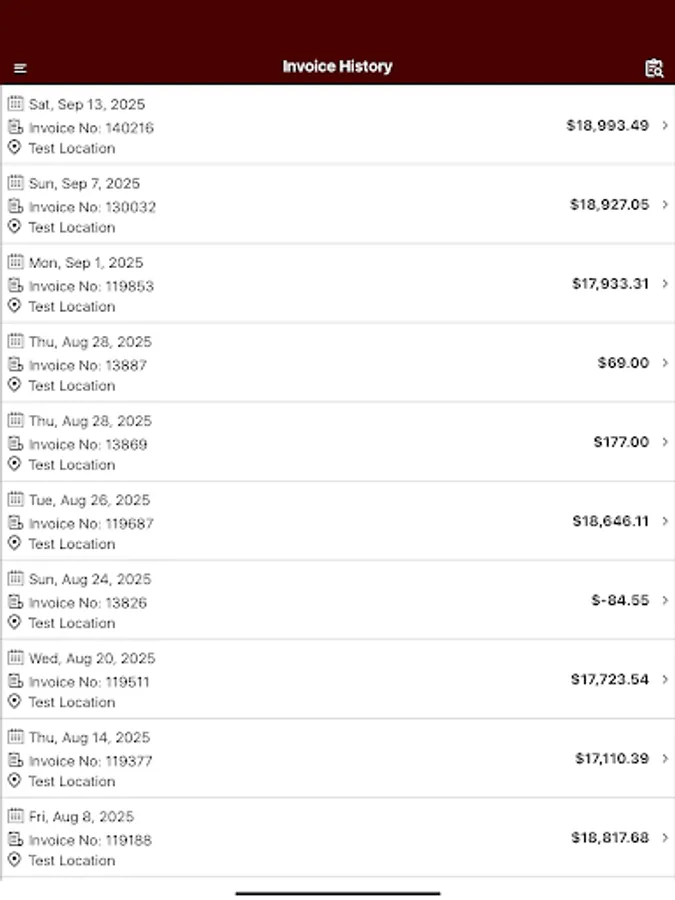
Task: Click the calendar icon next to Sat, Sep 13, 2025
Action: point(17,104)
